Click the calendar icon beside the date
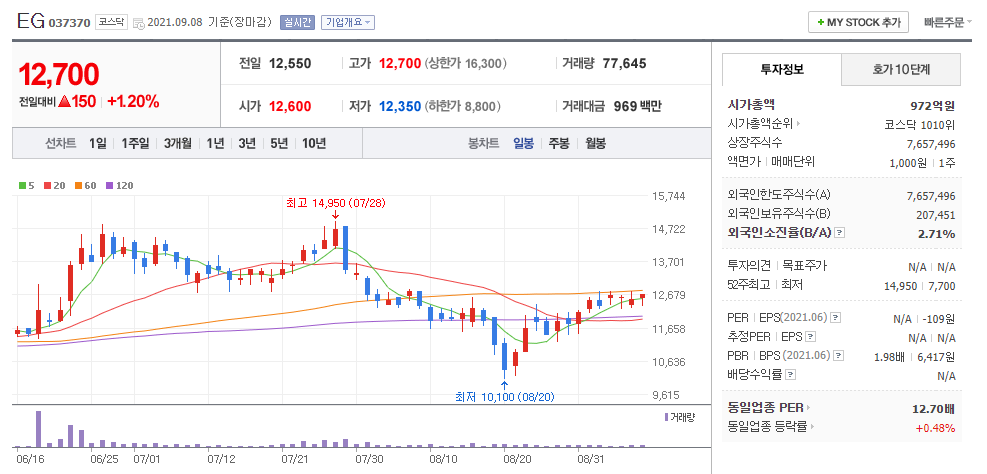The width and height of the screenshot is (987, 474). point(138,23)
